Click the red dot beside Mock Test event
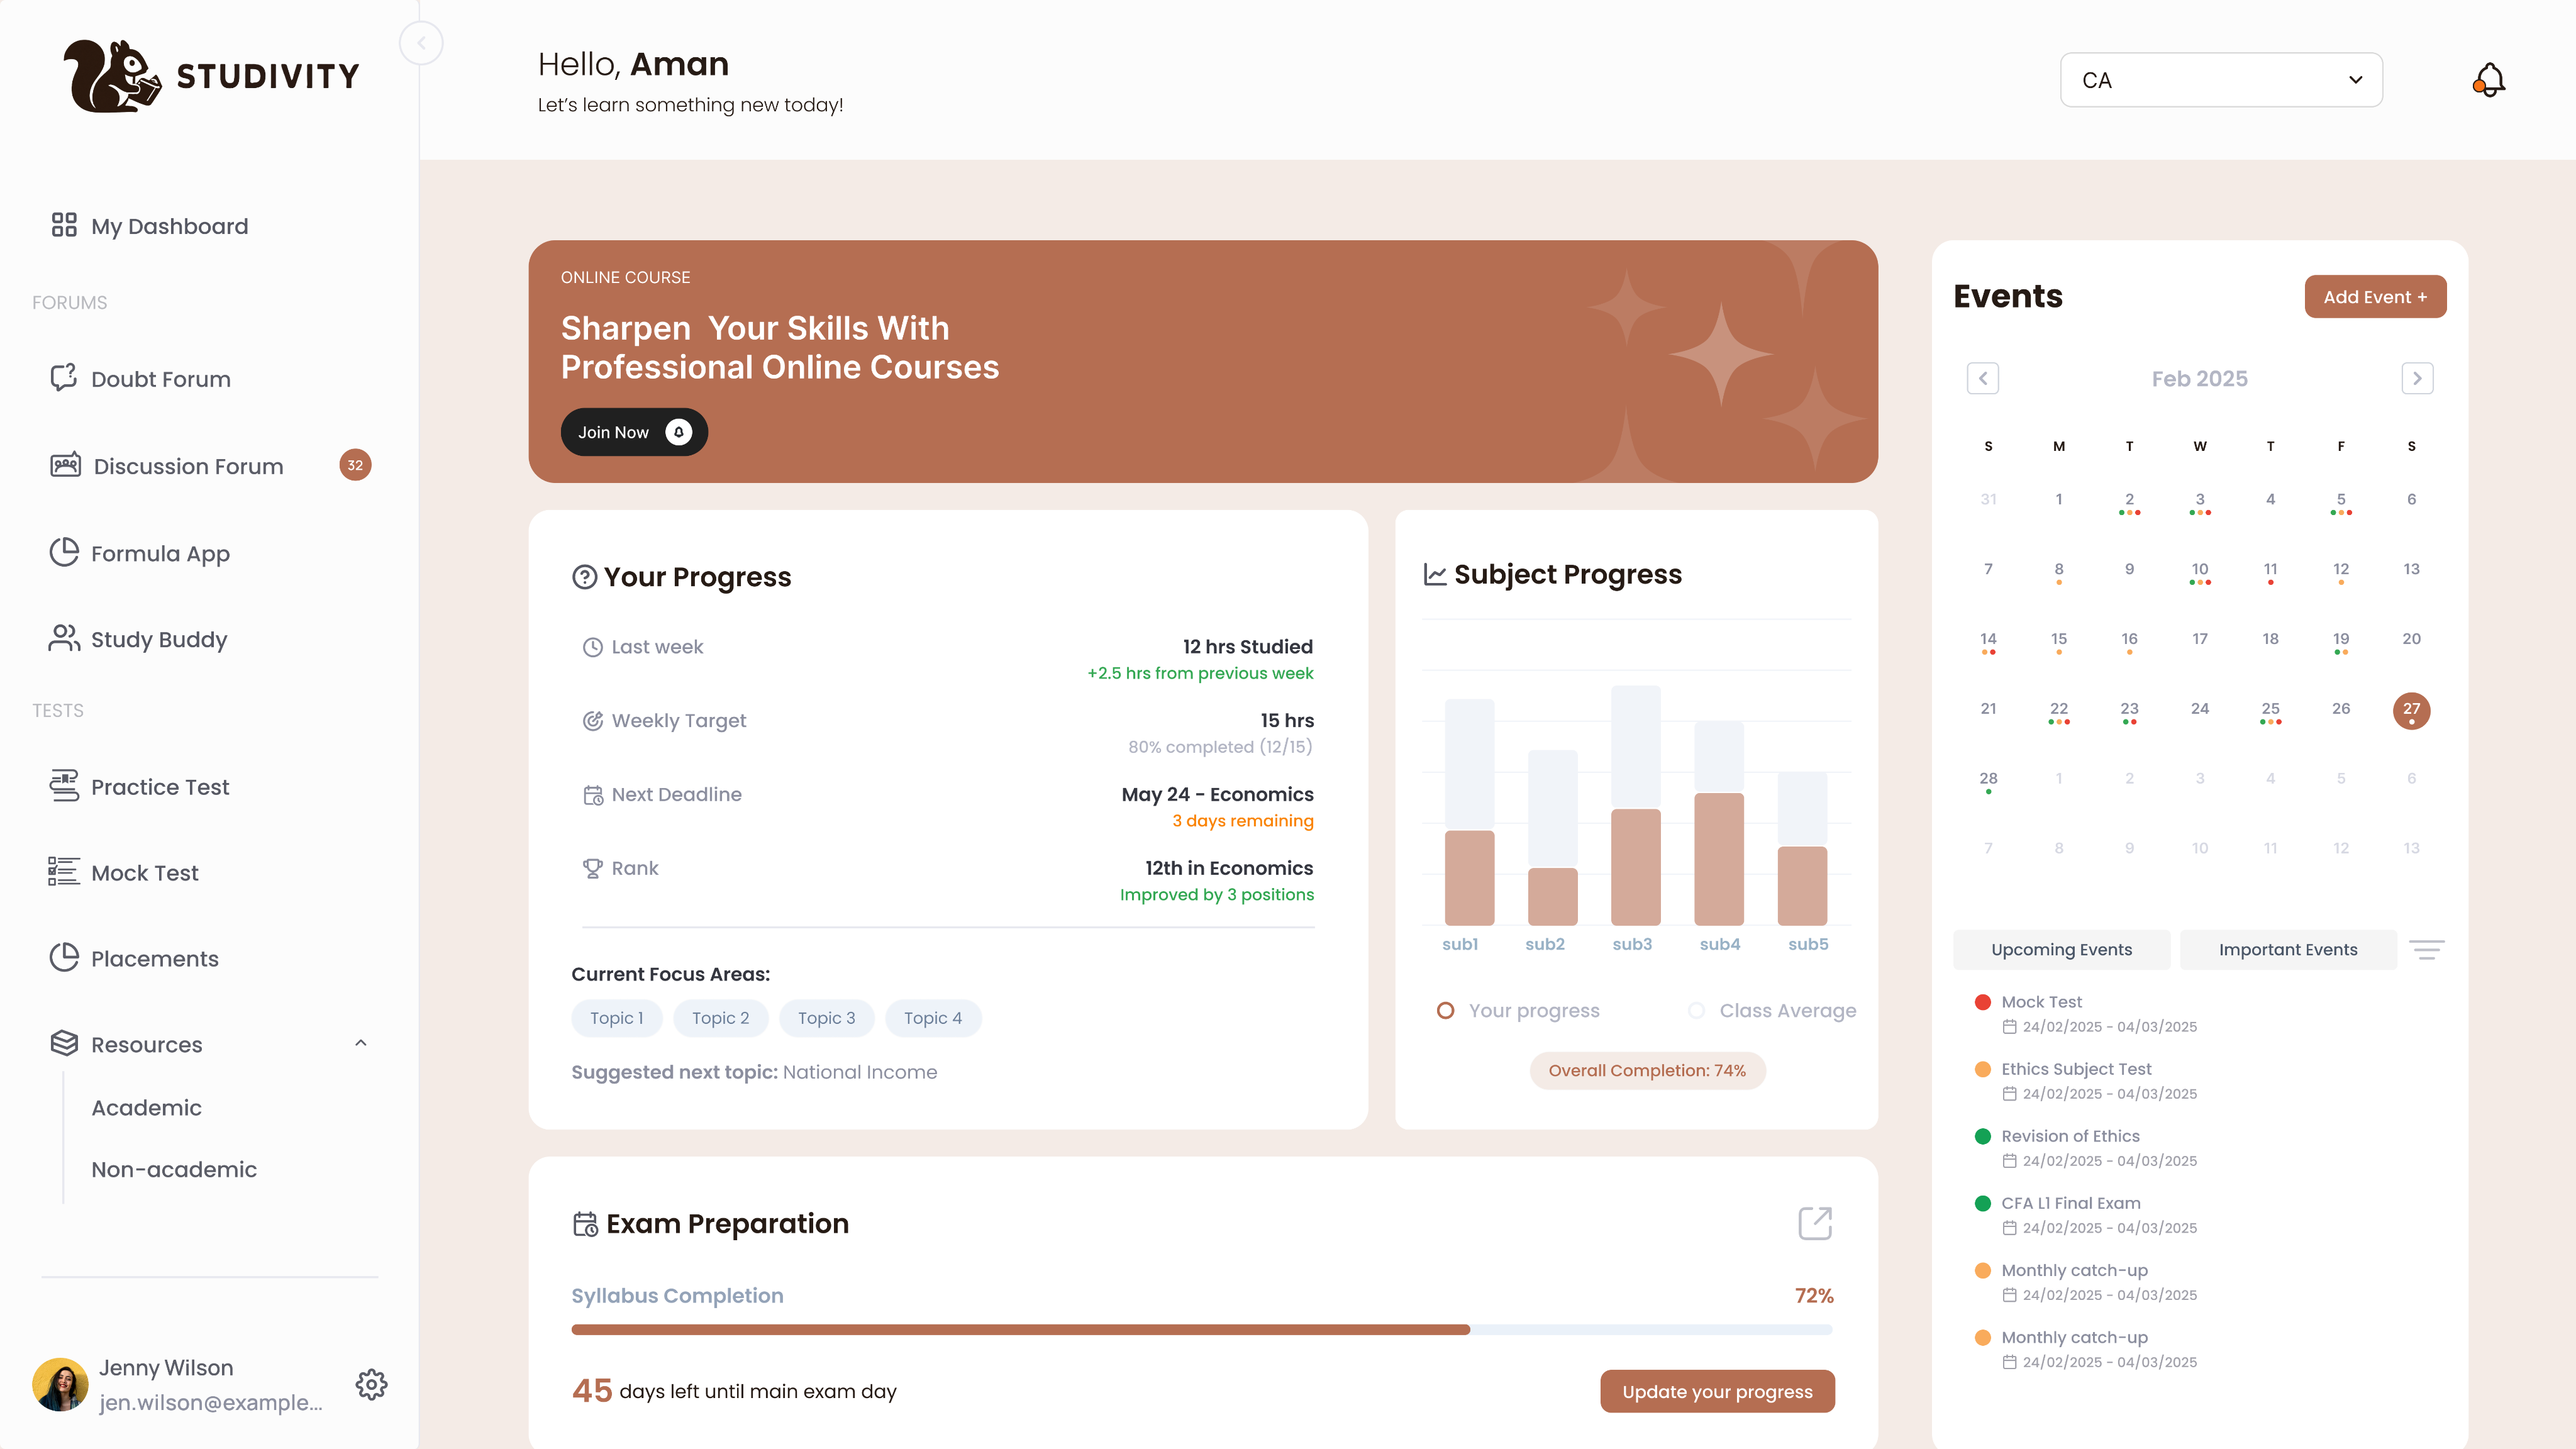 pos(1982,1002)
